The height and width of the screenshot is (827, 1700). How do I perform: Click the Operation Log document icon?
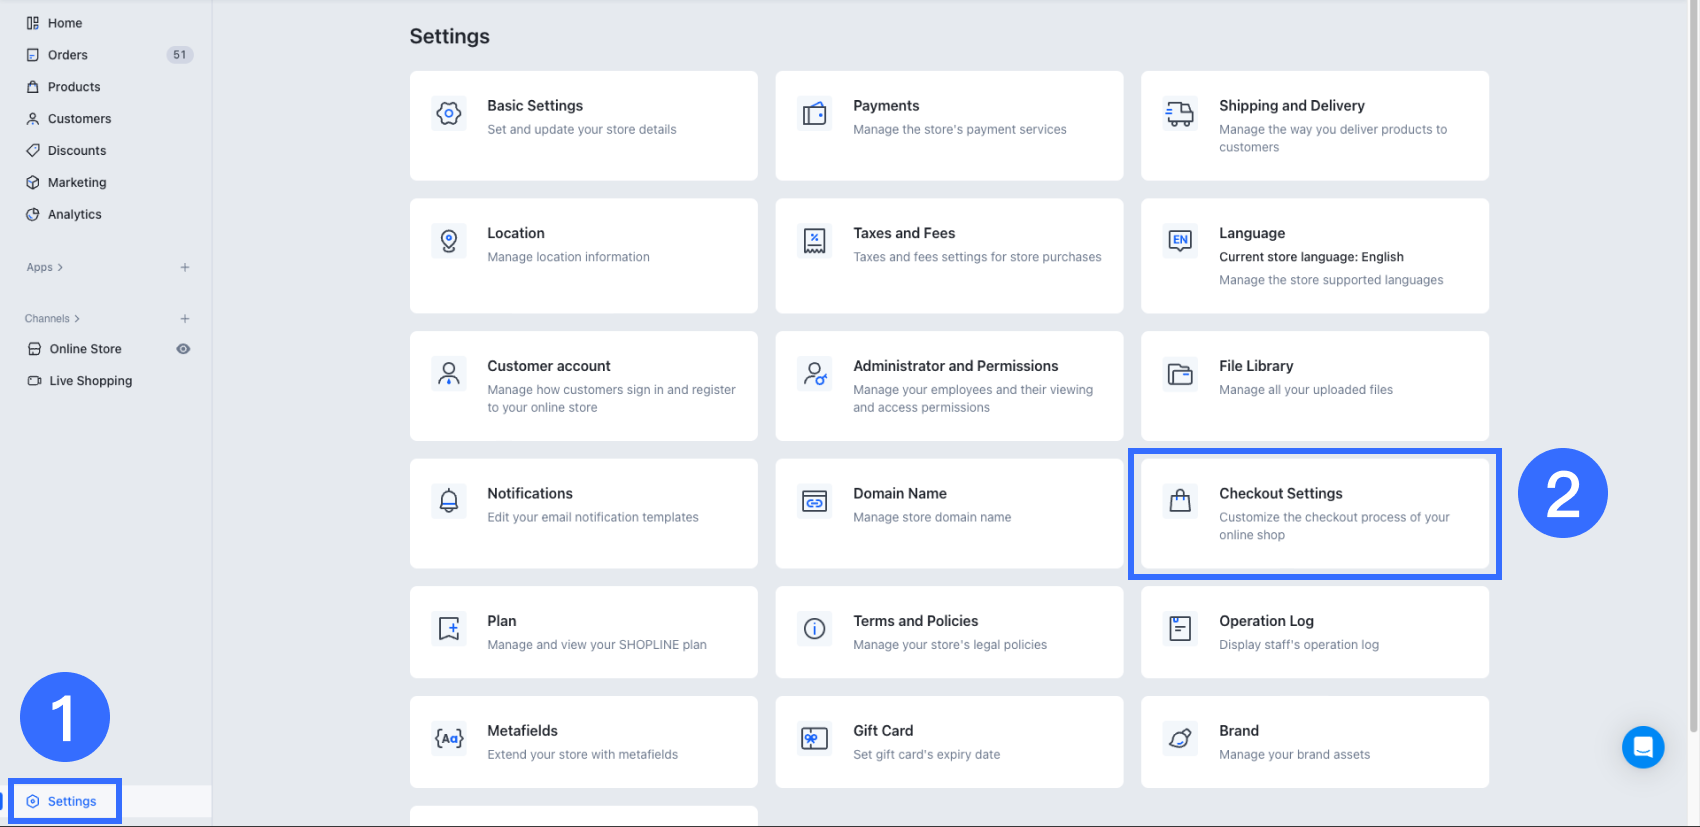1181,629
